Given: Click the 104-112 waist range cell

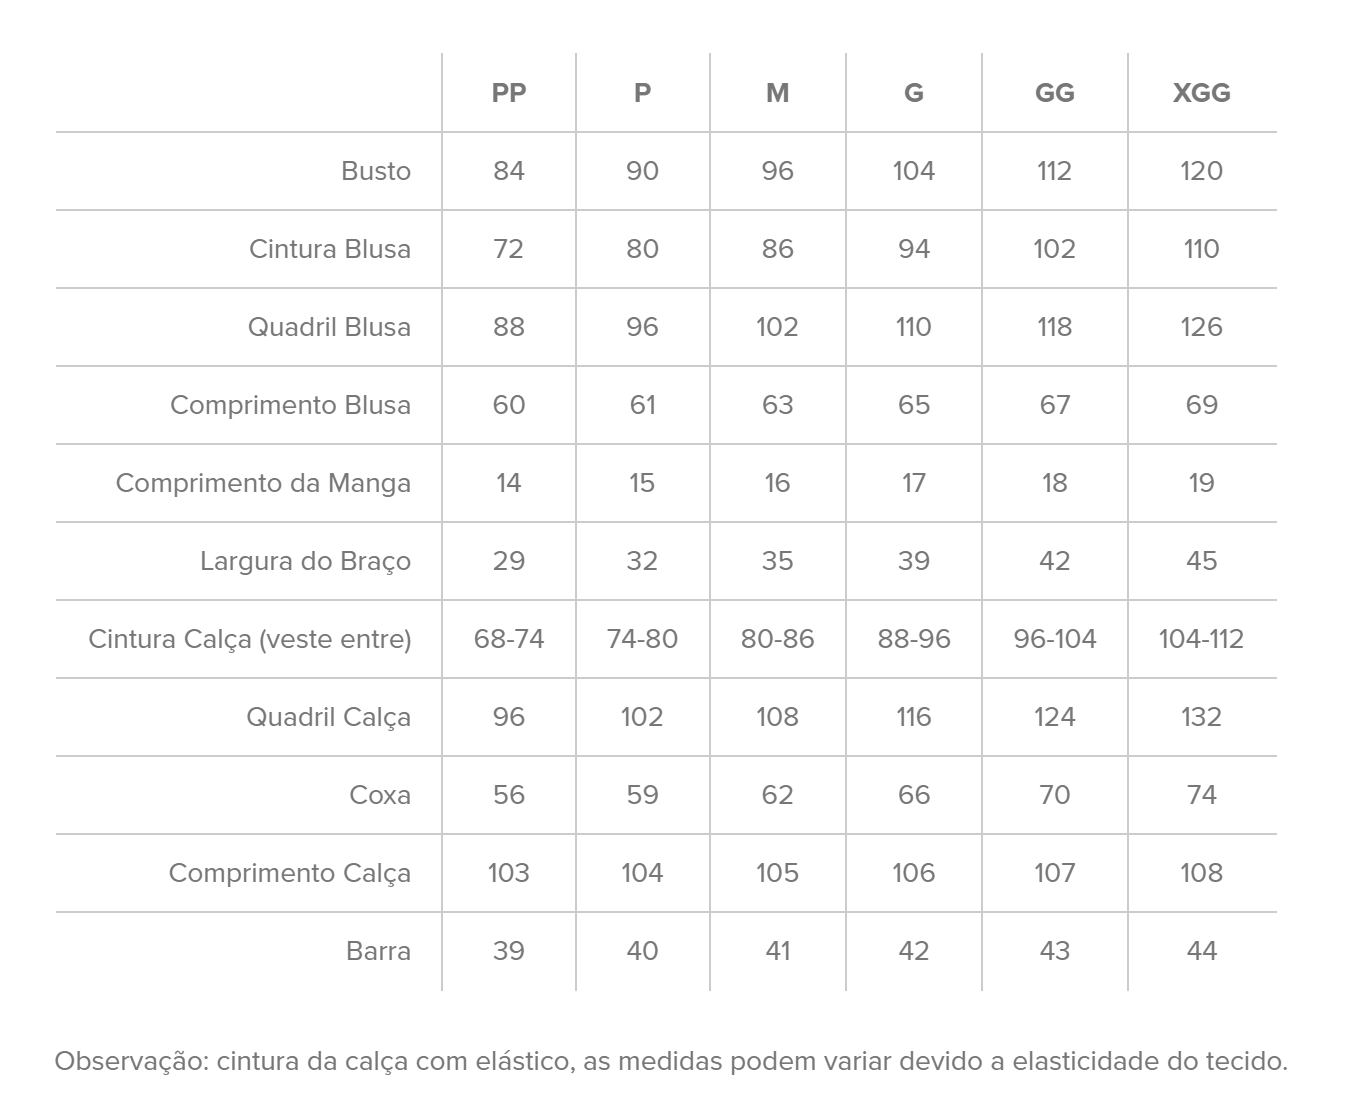Looking at the screenshot, I should pos(1201,639).
